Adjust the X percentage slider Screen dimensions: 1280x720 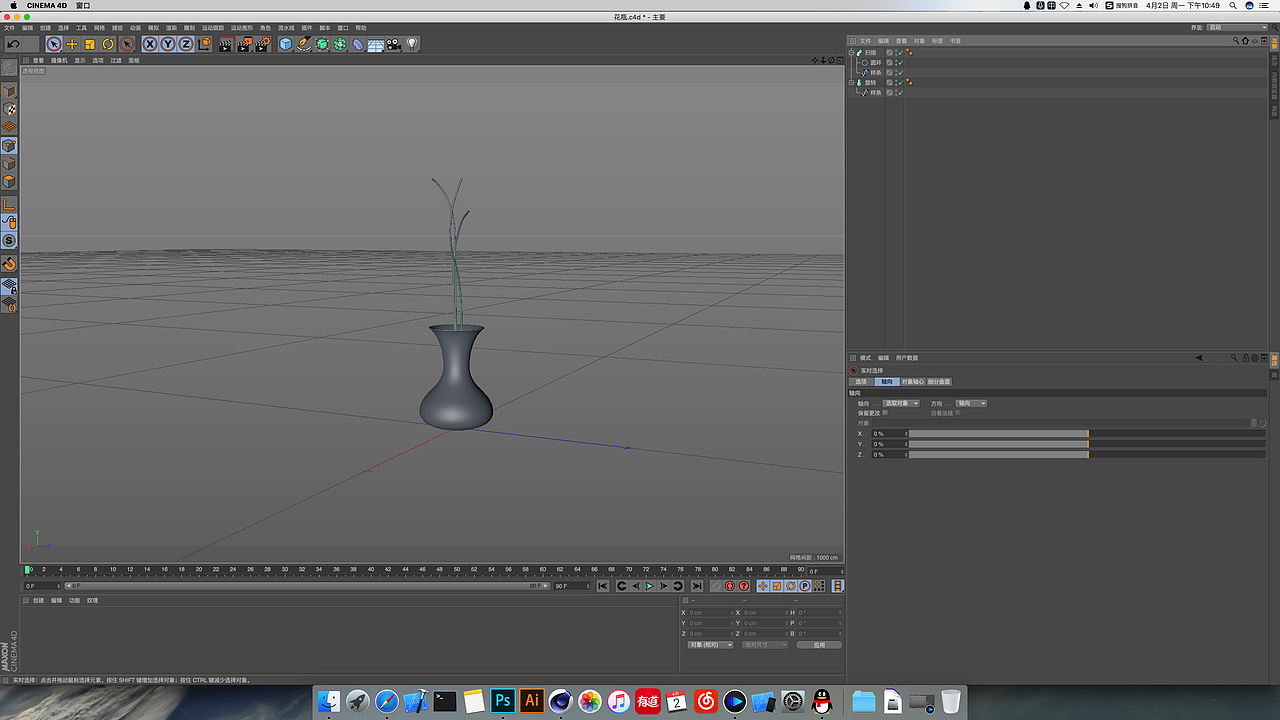(1087, 434)
